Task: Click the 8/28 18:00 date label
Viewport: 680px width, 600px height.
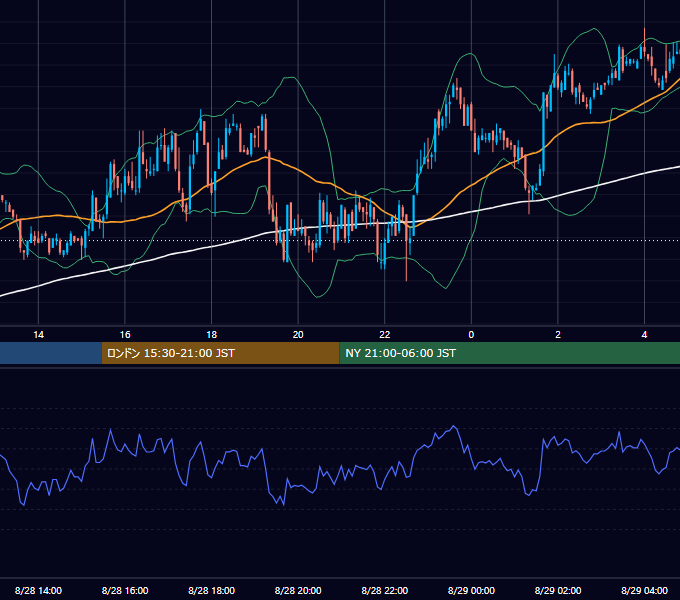Action: click(x=212, y=590)
